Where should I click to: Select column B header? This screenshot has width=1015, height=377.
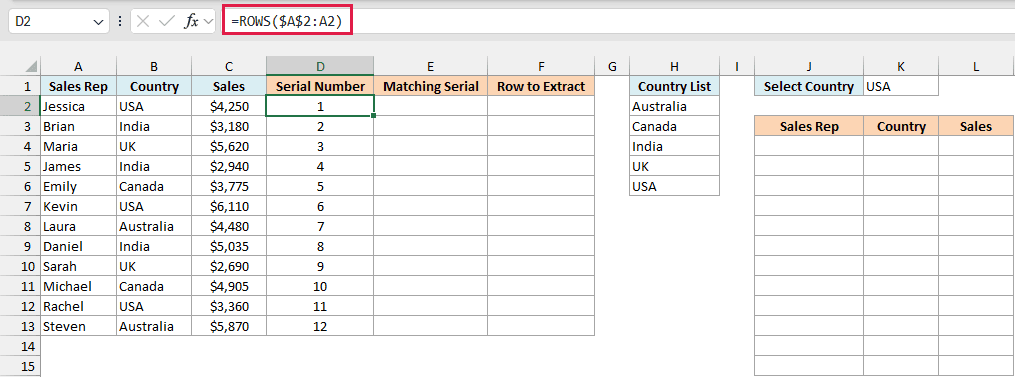[x=154, y=66]
